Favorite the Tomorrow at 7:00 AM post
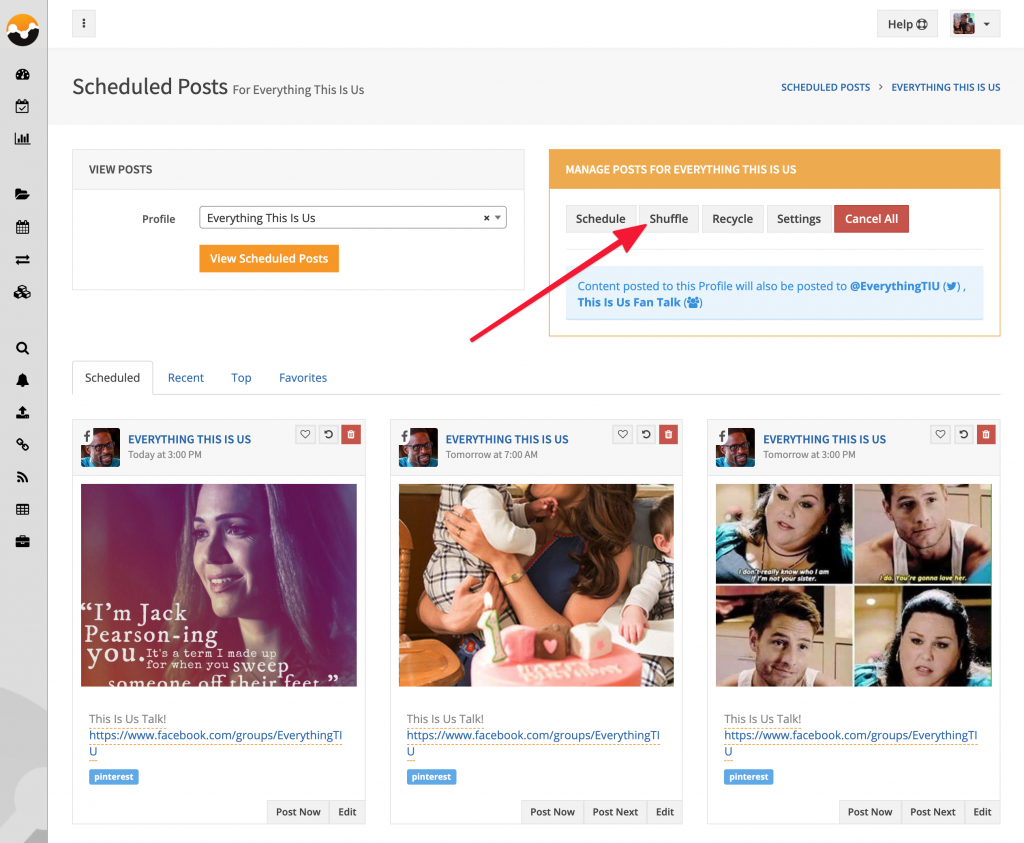The height and width of the screenshot is (843, 1024). click(622, 434)
